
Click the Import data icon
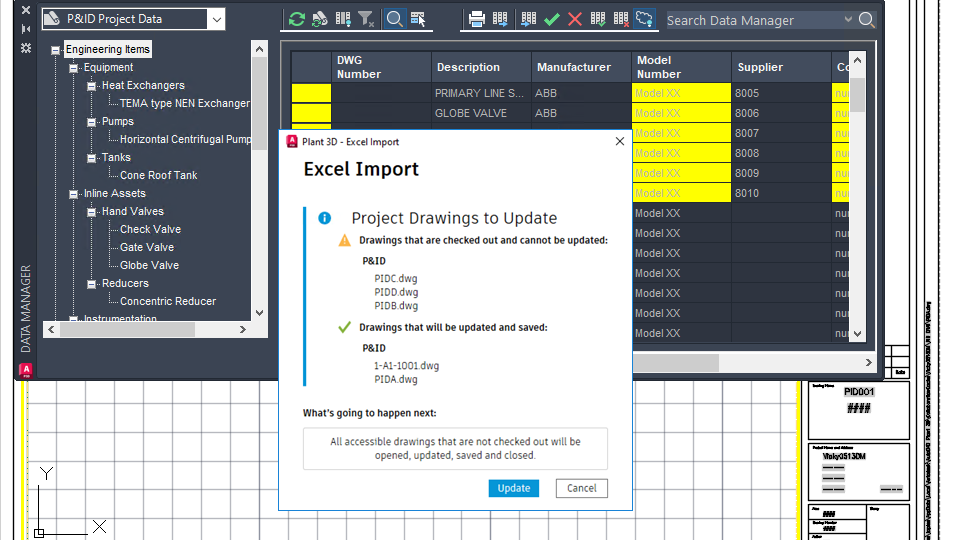(x=528, y=19)
